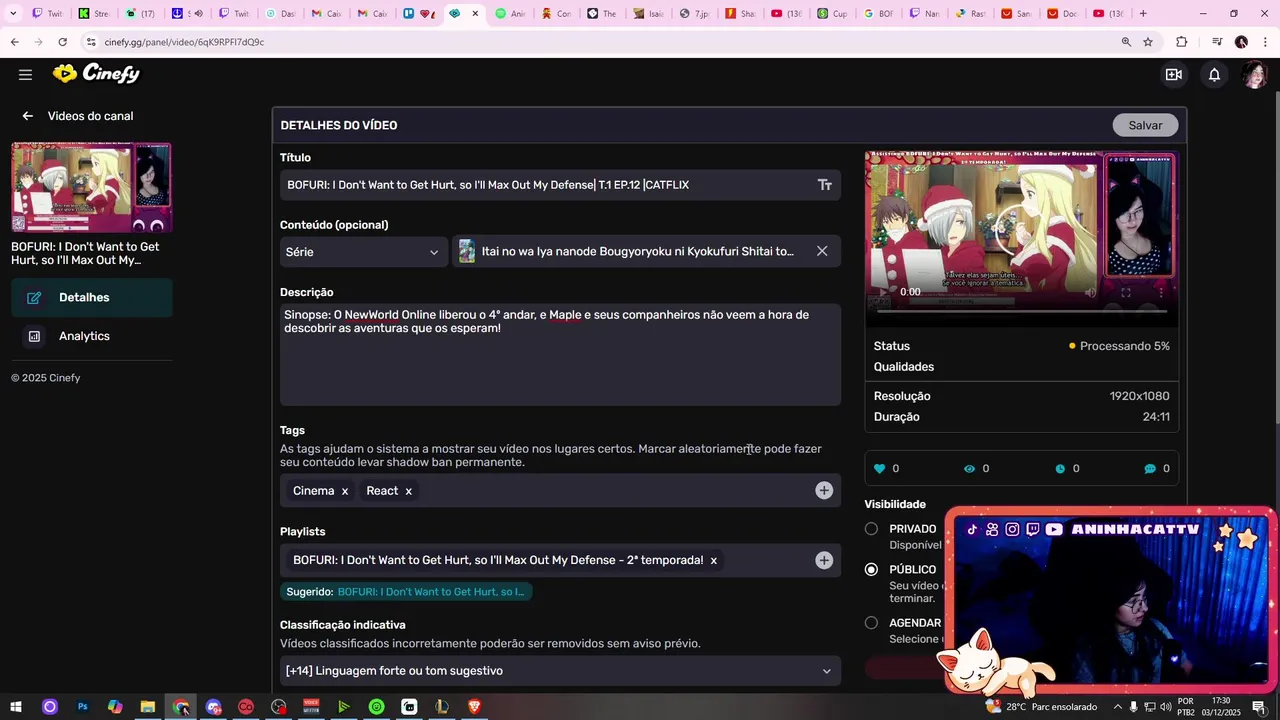The height and width of the screenshot is (720, 1280).
Task: Reload the browser page
Action: pos(62,42)
